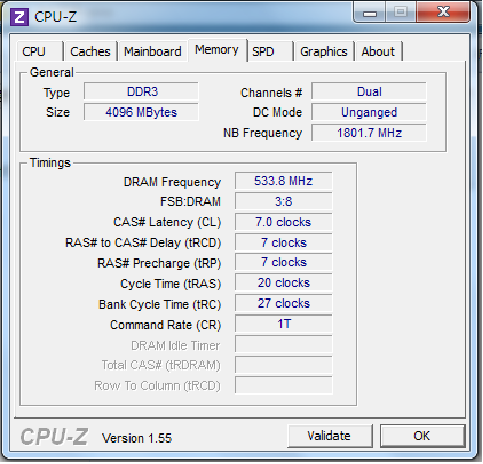
Task: Switch to the CPU tab
Action: (x=39, y=52)
